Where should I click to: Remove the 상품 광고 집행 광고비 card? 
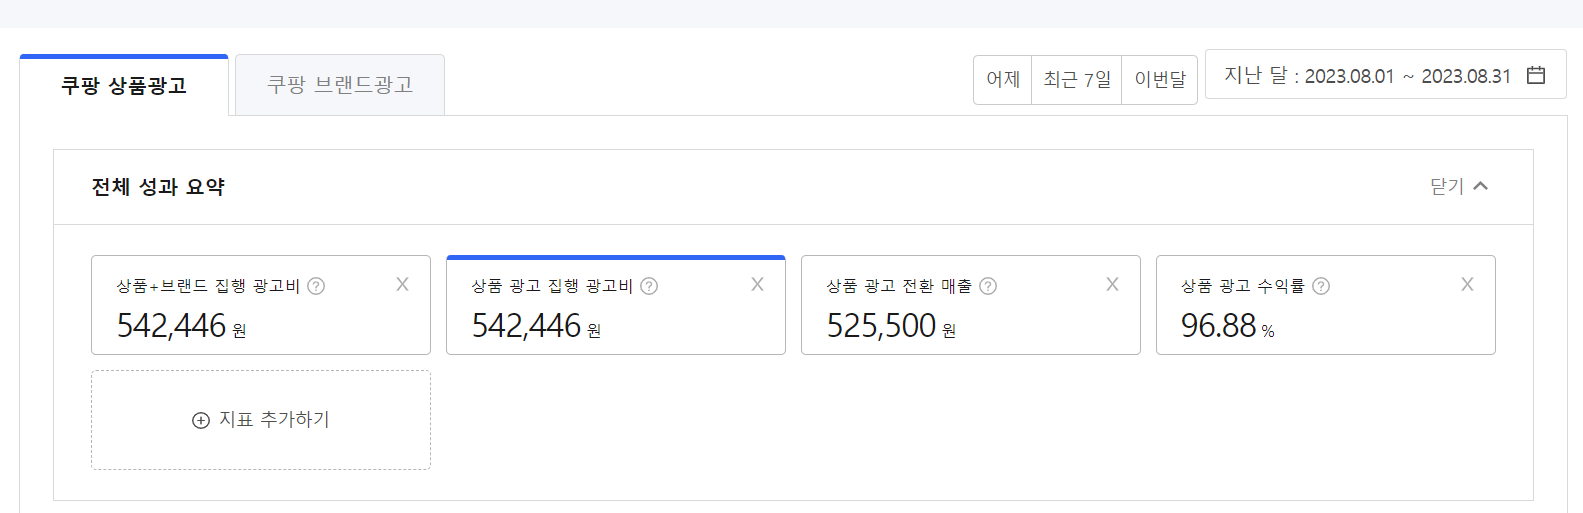[x=757, y=284]
